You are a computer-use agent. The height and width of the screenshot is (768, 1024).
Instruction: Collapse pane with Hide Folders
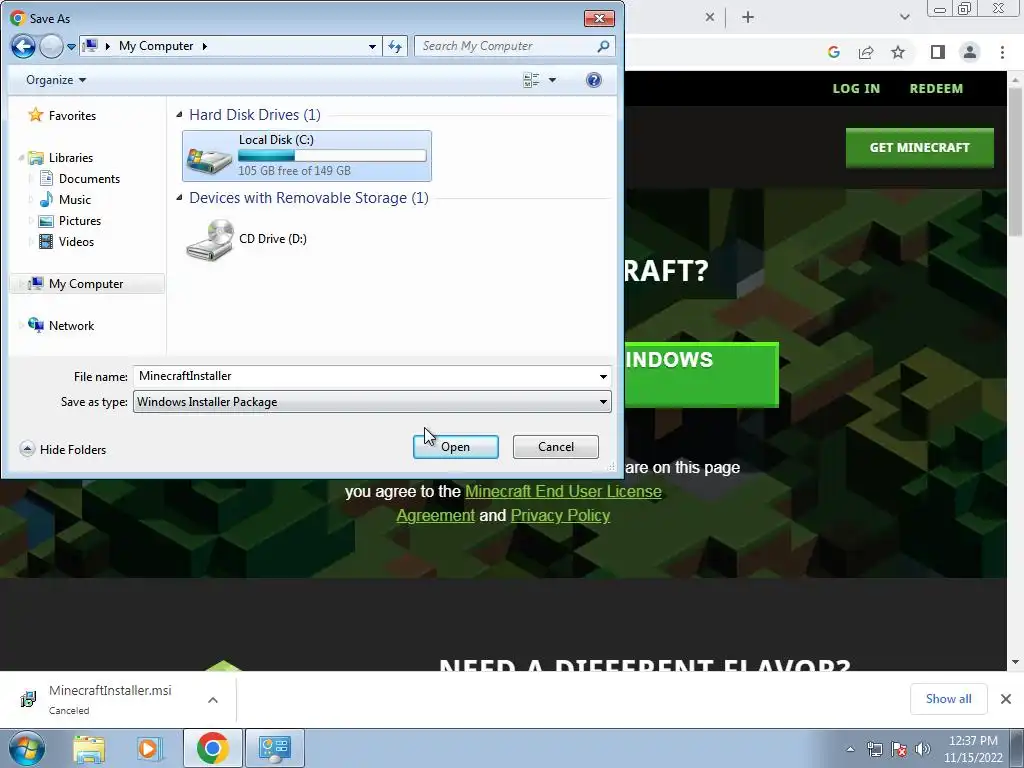click(x=63, y=449)
